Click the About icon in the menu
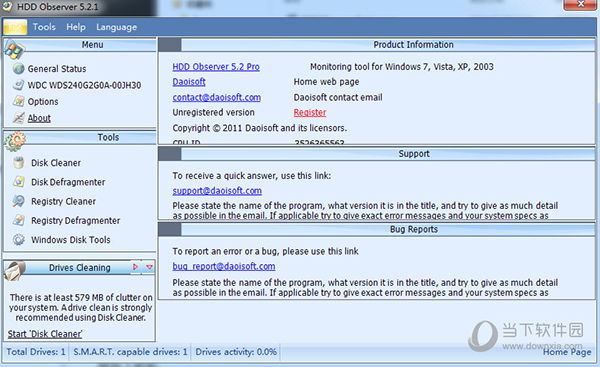This screenshot has width=600, height=367. [x=18, y=118]
